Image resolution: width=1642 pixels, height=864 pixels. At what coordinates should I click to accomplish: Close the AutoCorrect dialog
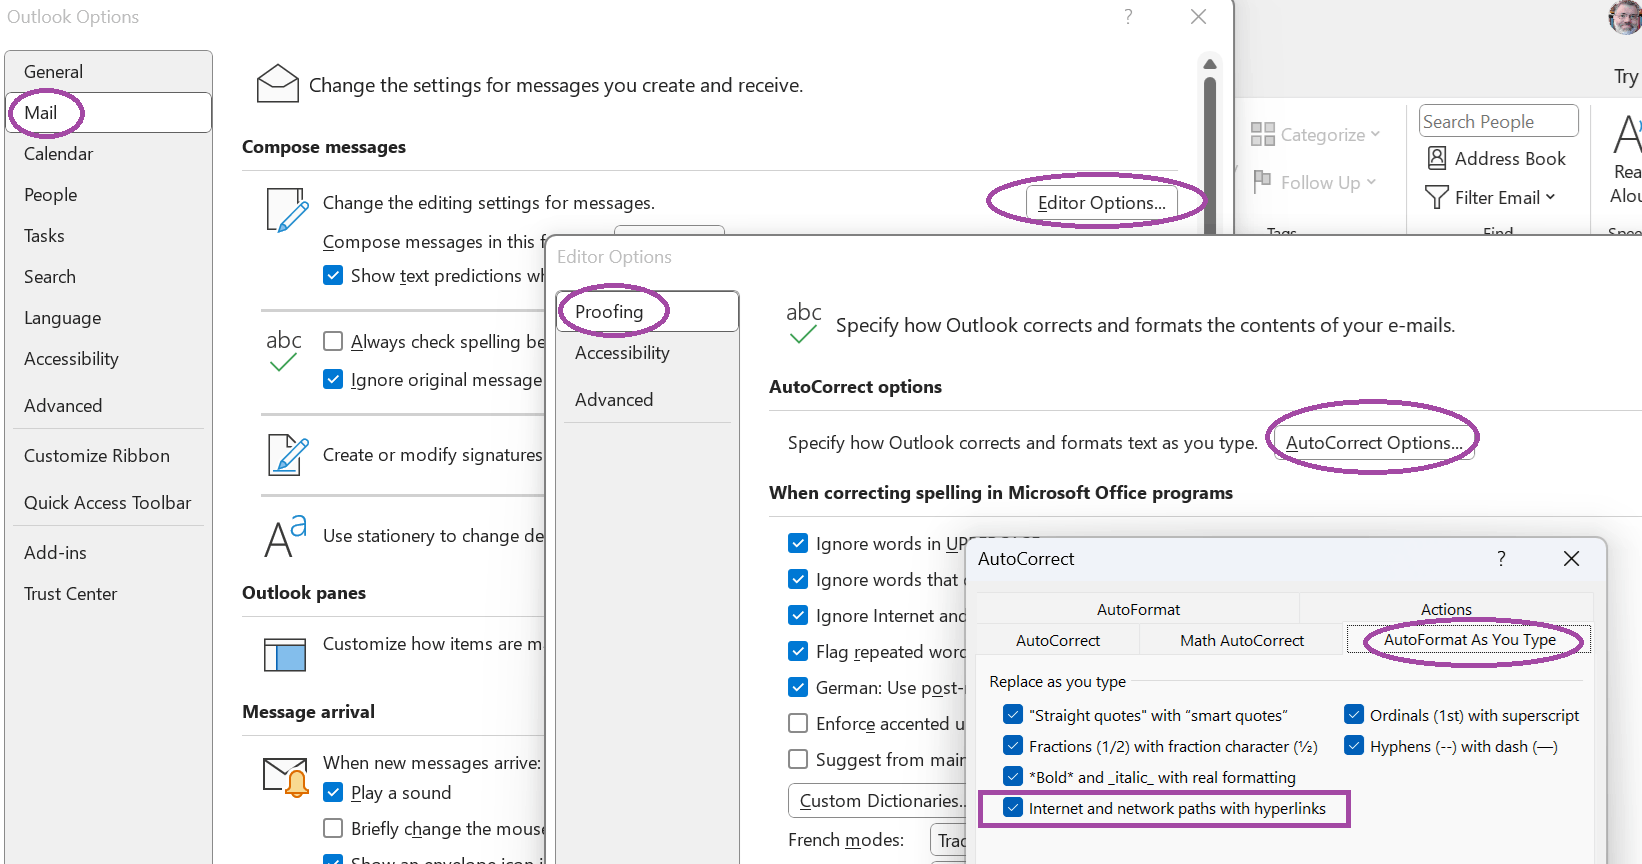[1571, 558]
